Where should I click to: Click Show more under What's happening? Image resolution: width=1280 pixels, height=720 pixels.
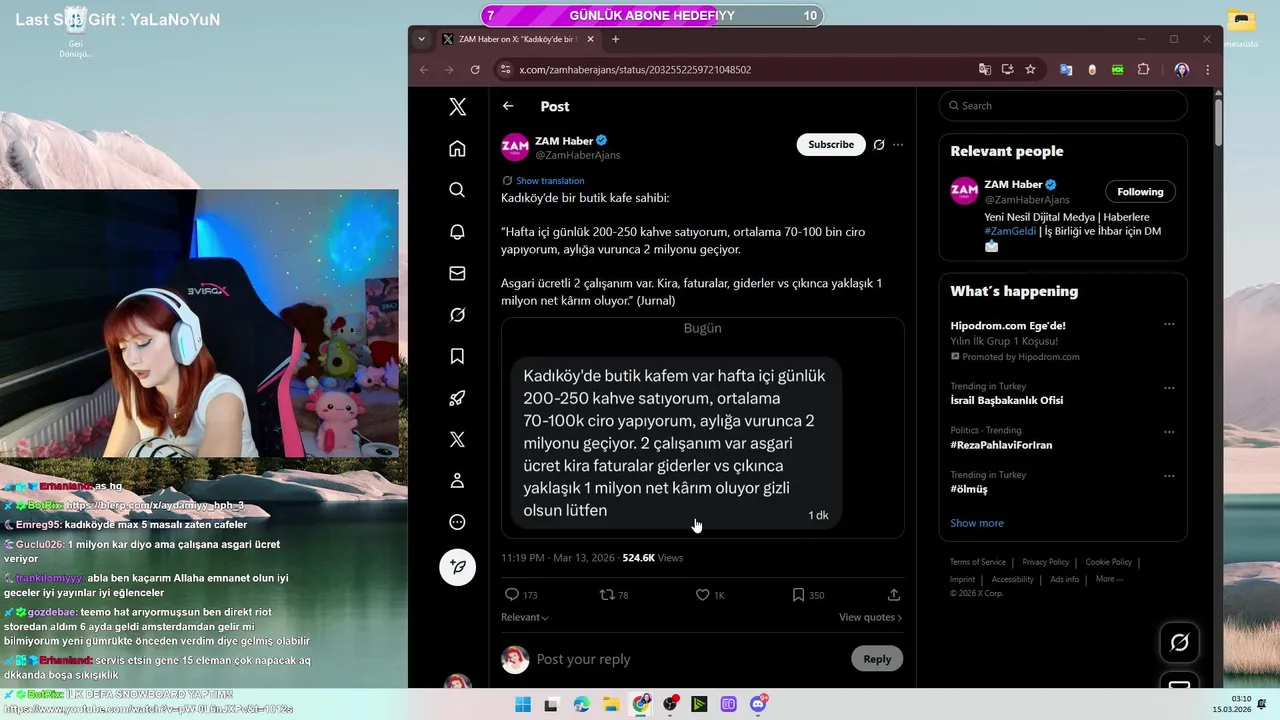(x=977, y=523)
